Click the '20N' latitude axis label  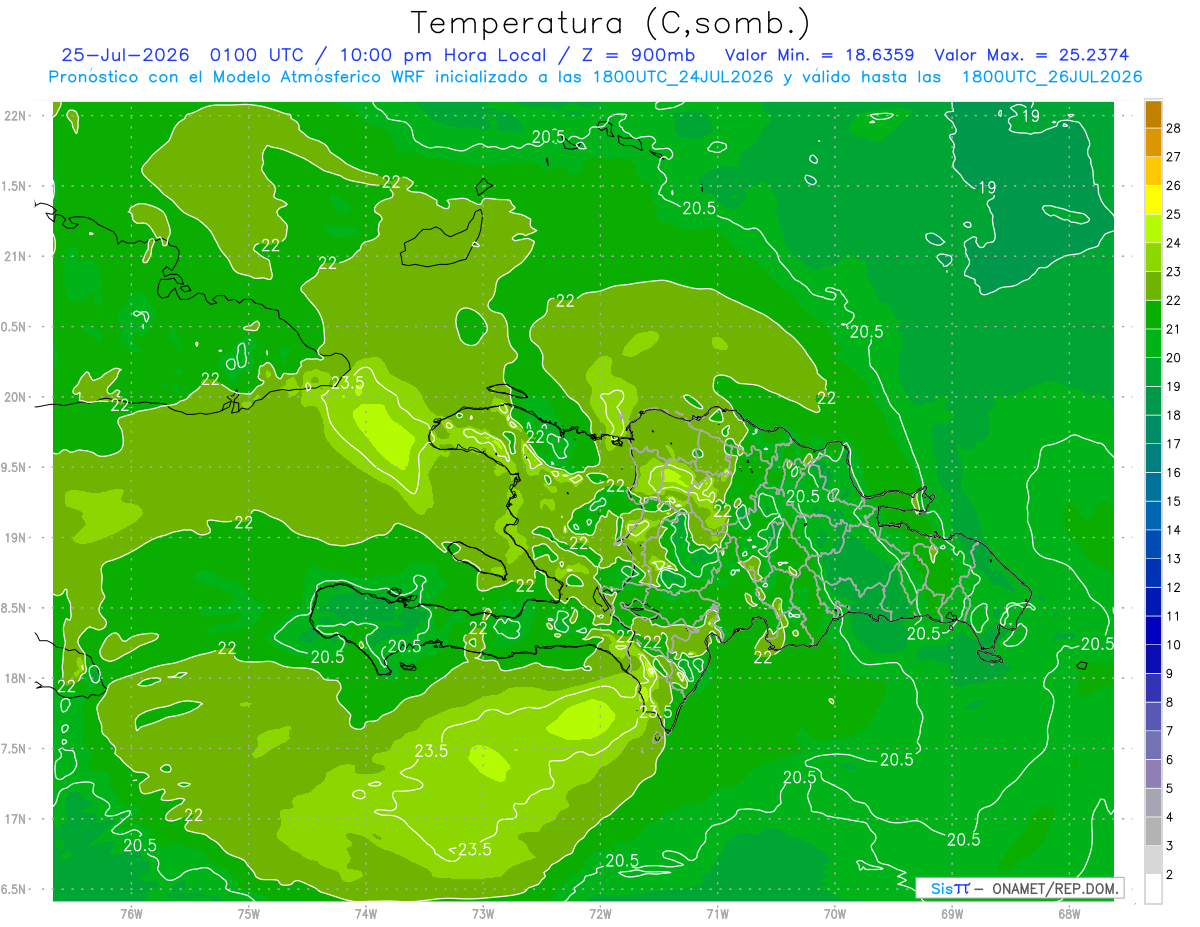(x=15, y=397)
